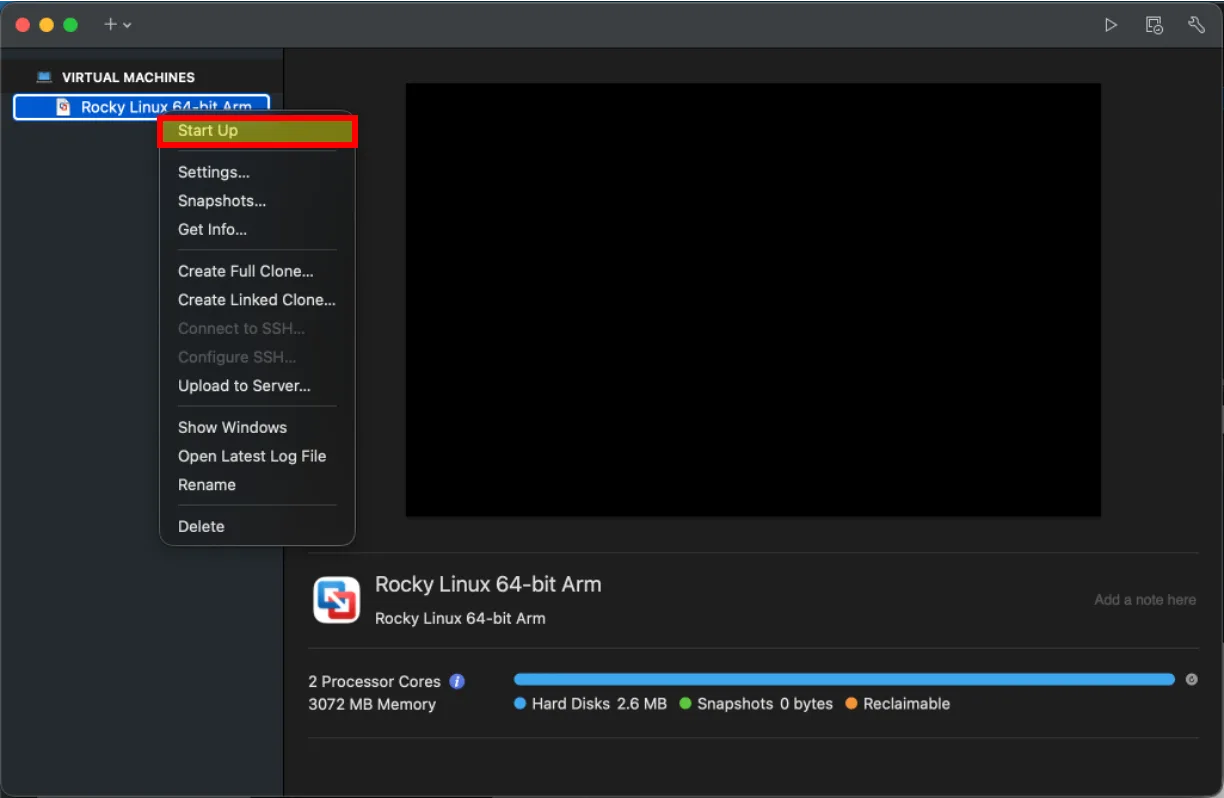The width and height of the screenshot is (1224, 798).
Task: Click the green full screen window button
Action: [x=70, y=25]
